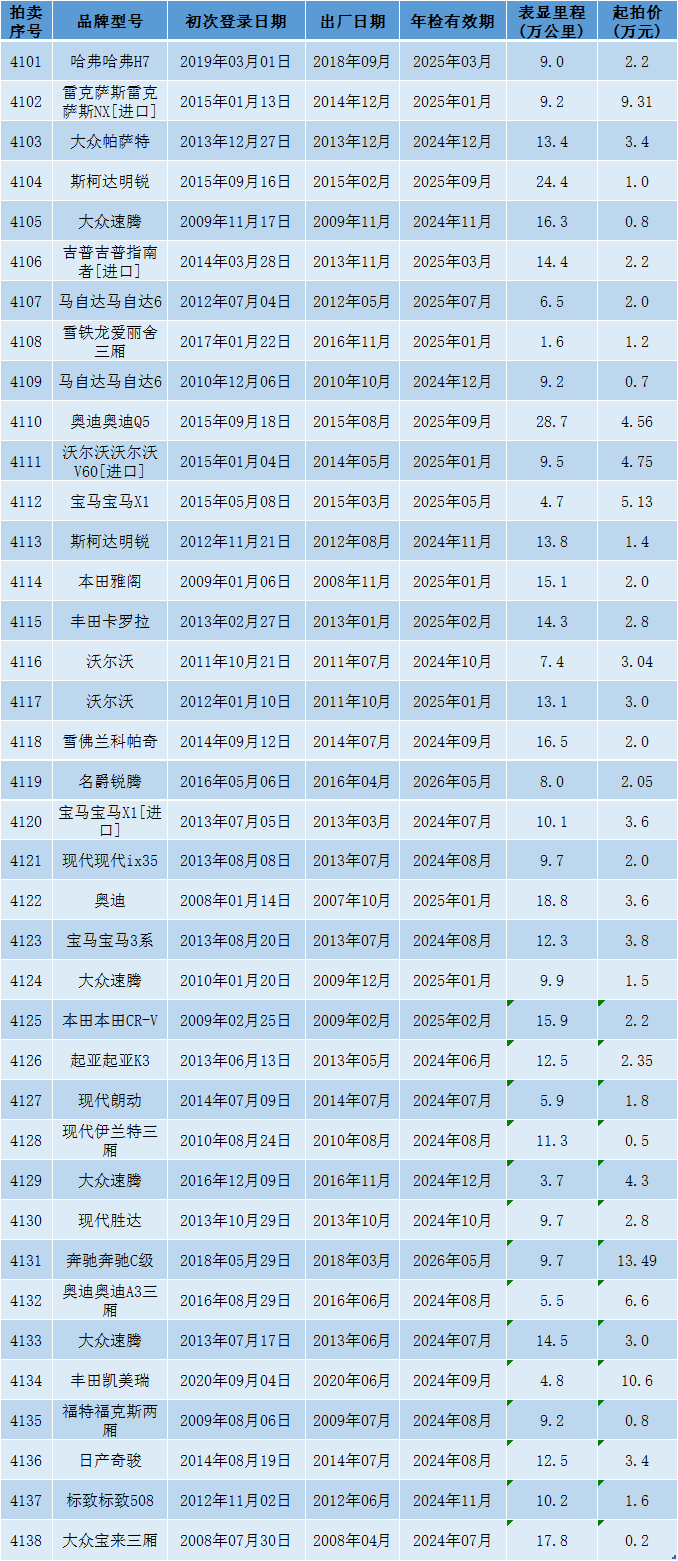Click starting price 6.6

637,1301
